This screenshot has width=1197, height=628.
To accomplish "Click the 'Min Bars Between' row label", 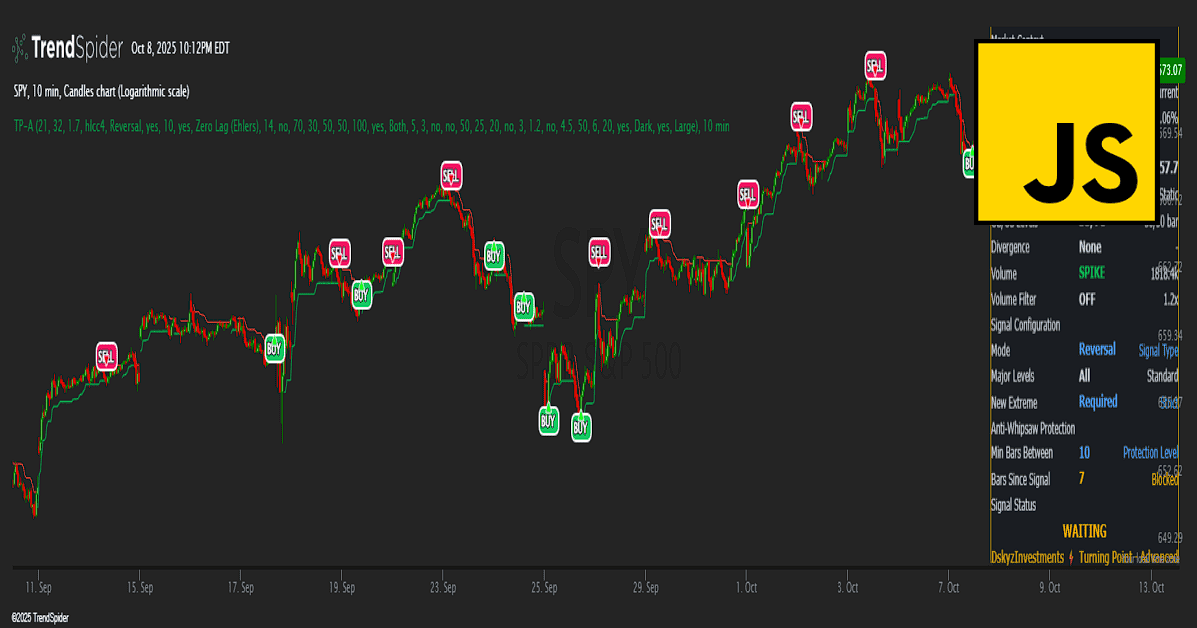I will [x=1021, y=453].
